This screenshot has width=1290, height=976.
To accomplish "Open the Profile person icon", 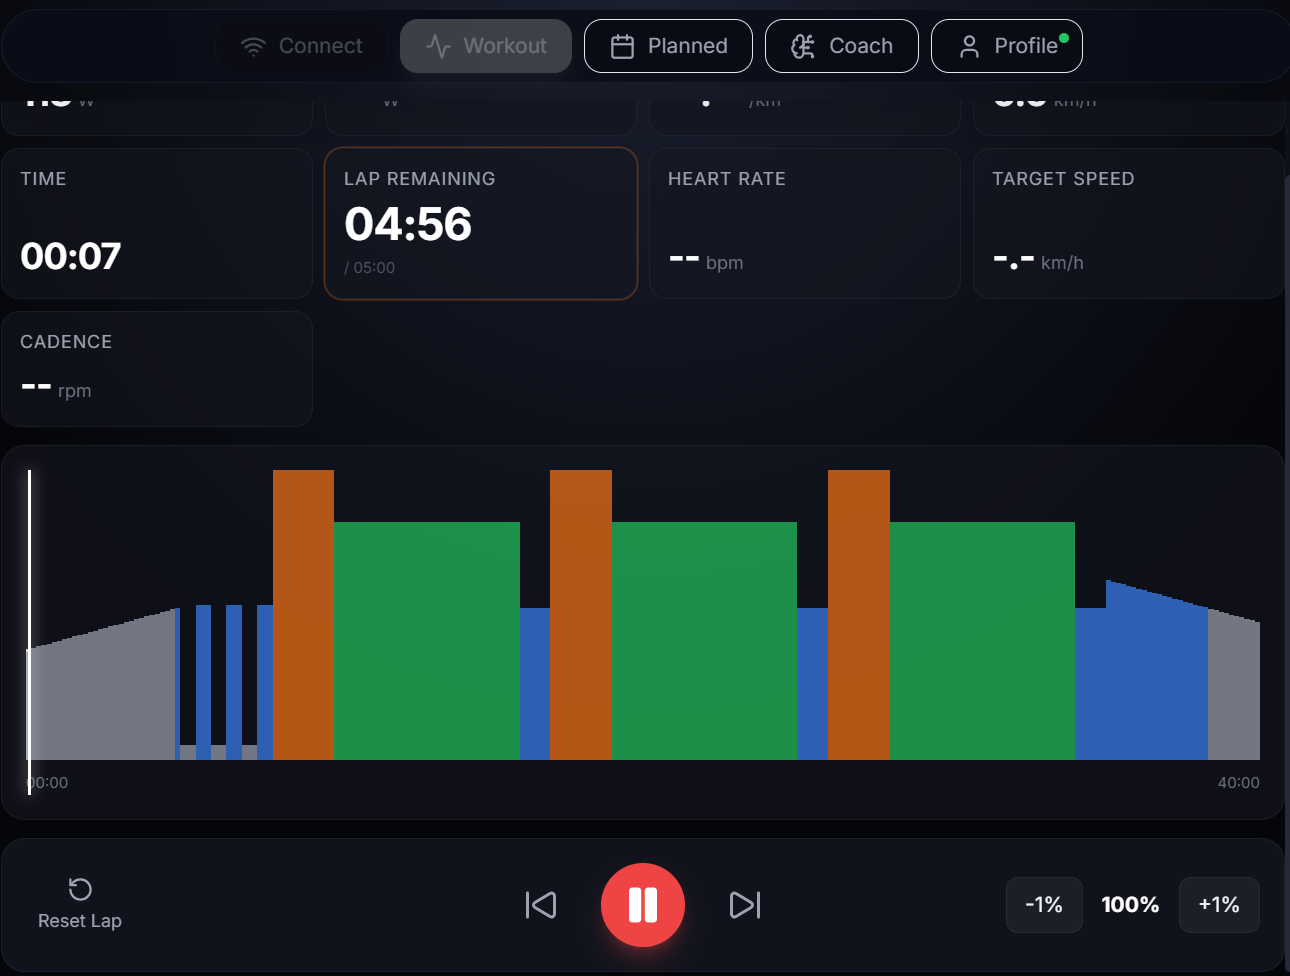I will 967,45.
